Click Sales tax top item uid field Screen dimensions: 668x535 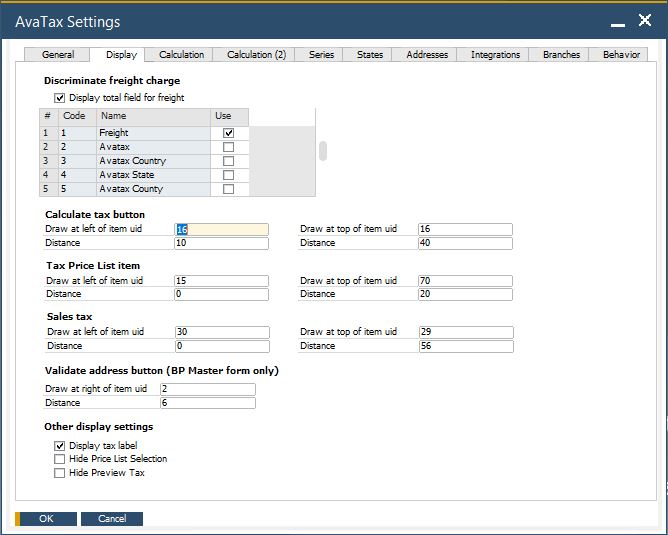tap(466, 332)
